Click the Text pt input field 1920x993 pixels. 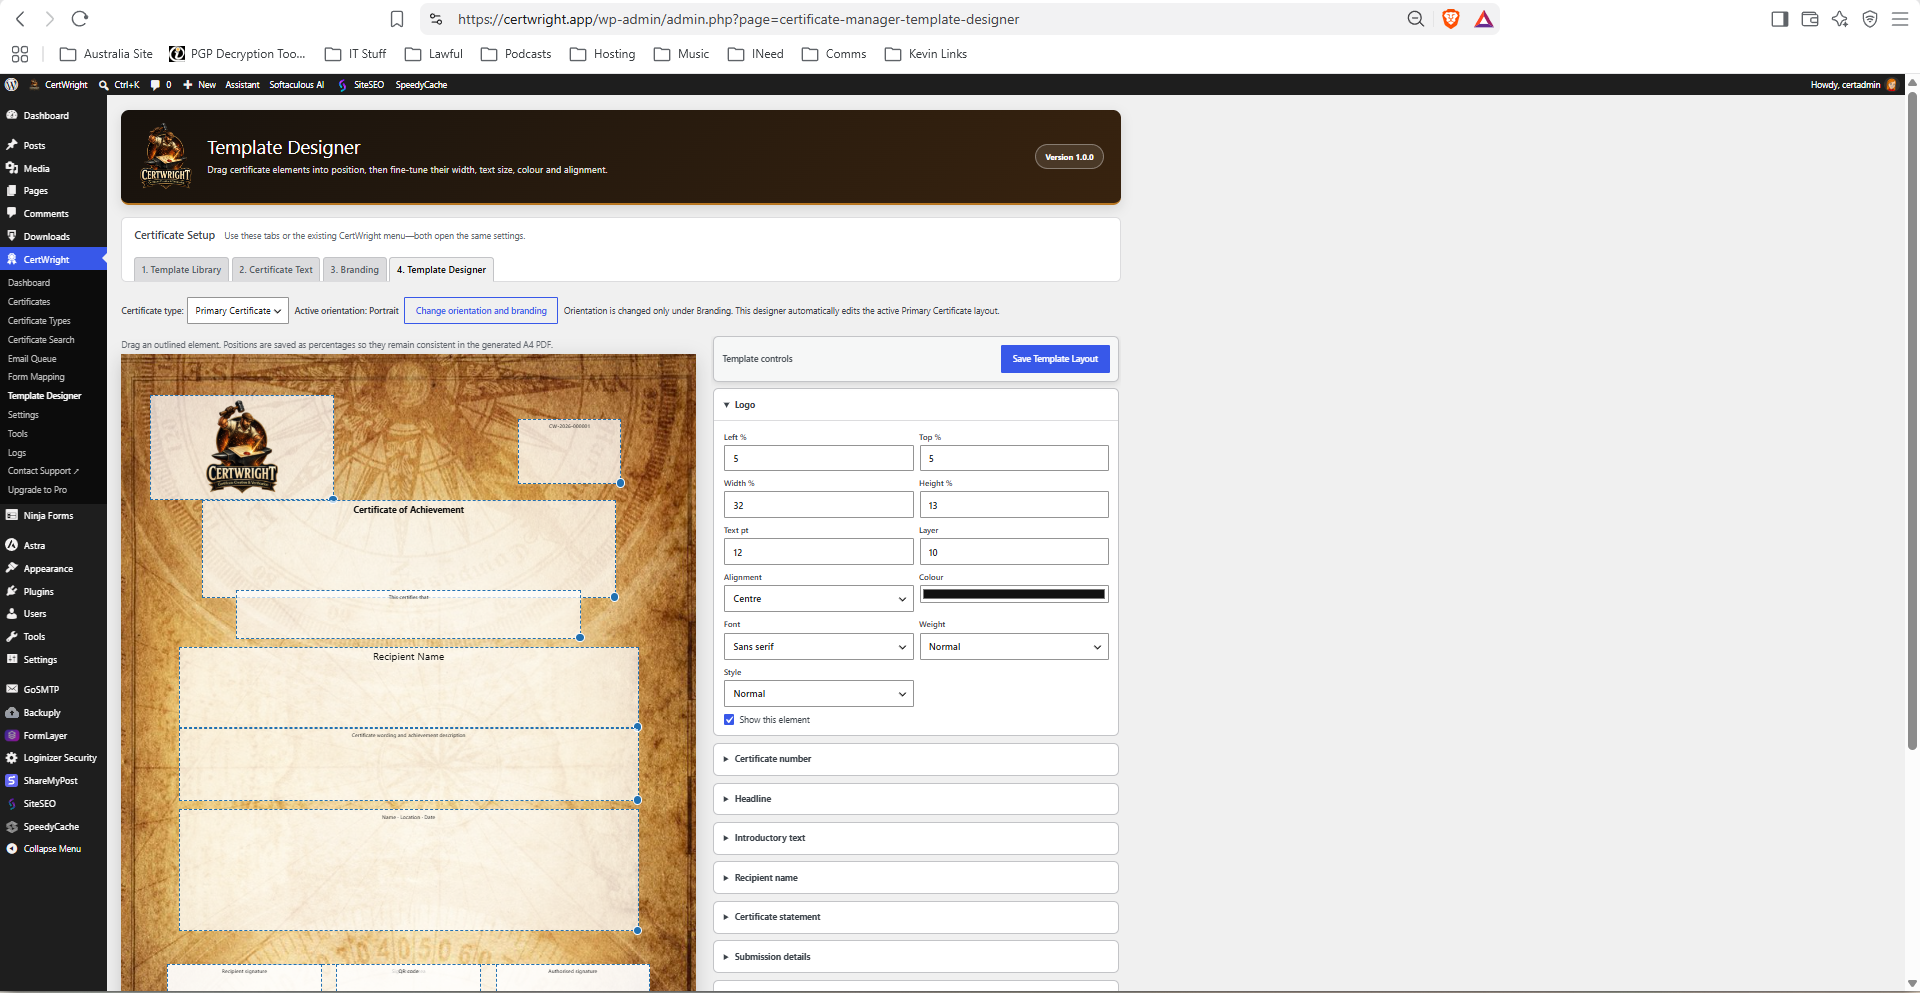(x=818, y=552)
